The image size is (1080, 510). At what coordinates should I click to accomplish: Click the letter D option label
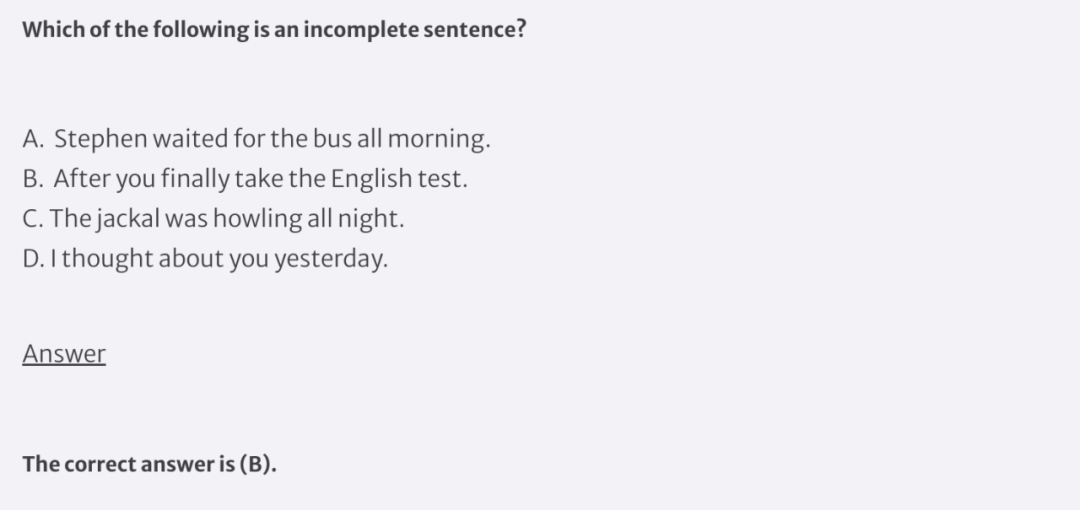pyautogui.click(x=33, y=258)
